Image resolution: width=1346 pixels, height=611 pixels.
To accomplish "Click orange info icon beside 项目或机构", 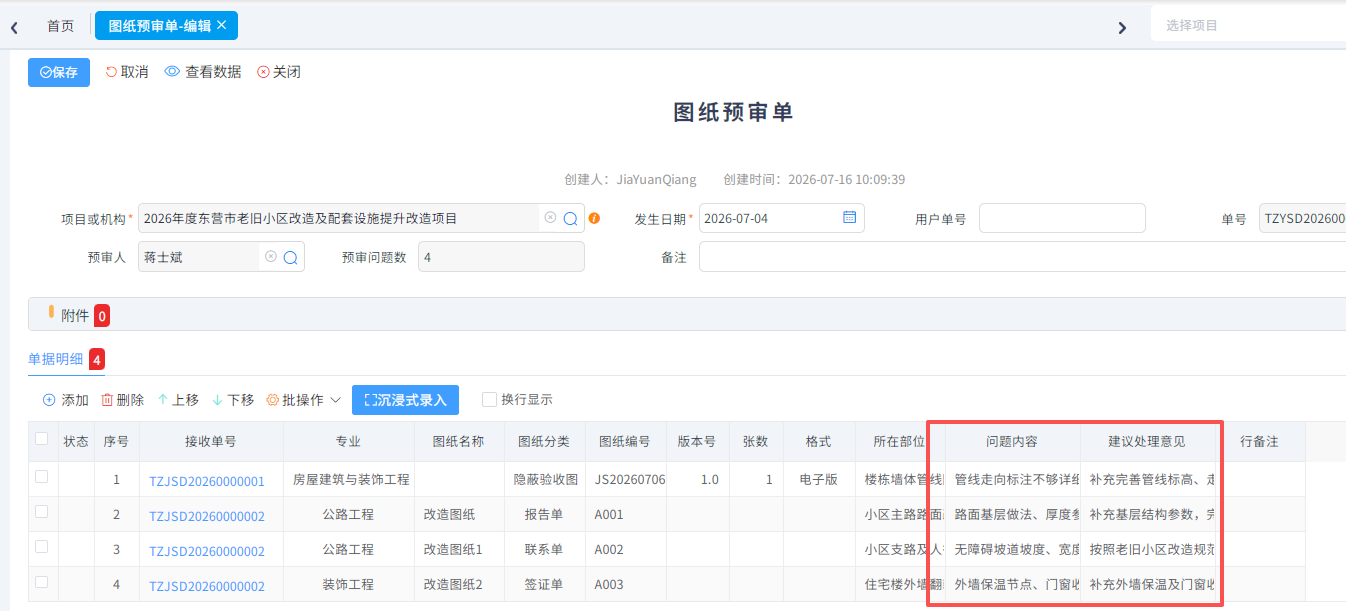I will [594, 218].
